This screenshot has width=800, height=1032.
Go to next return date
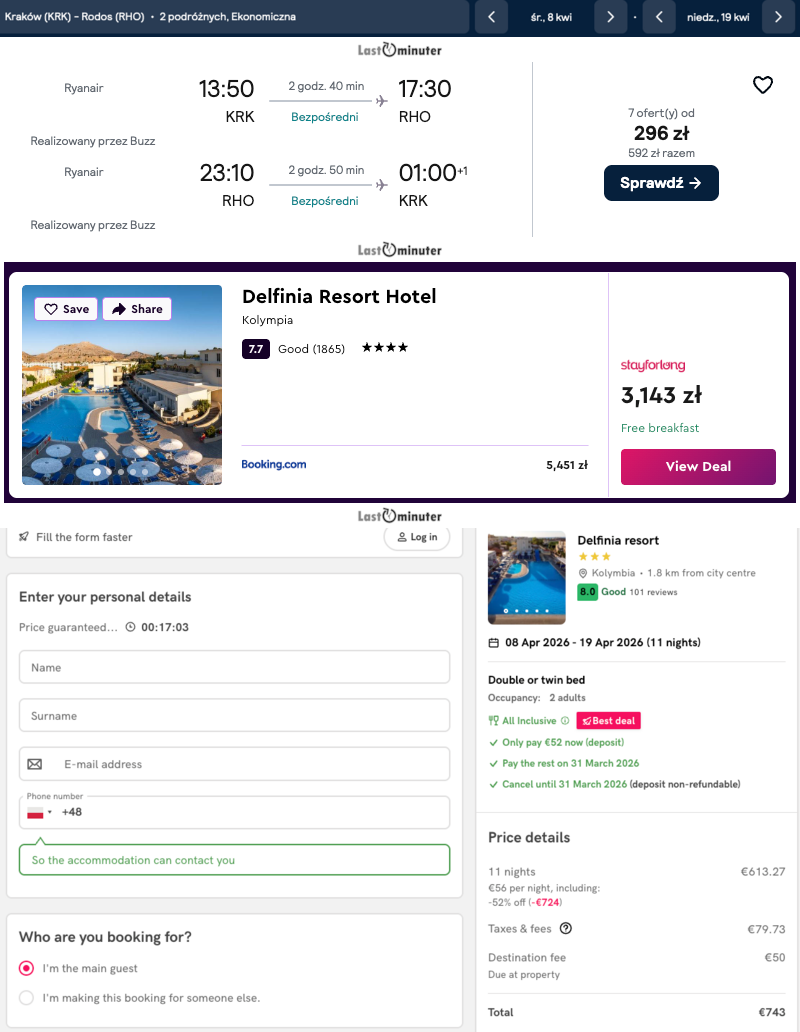point(778,17)
